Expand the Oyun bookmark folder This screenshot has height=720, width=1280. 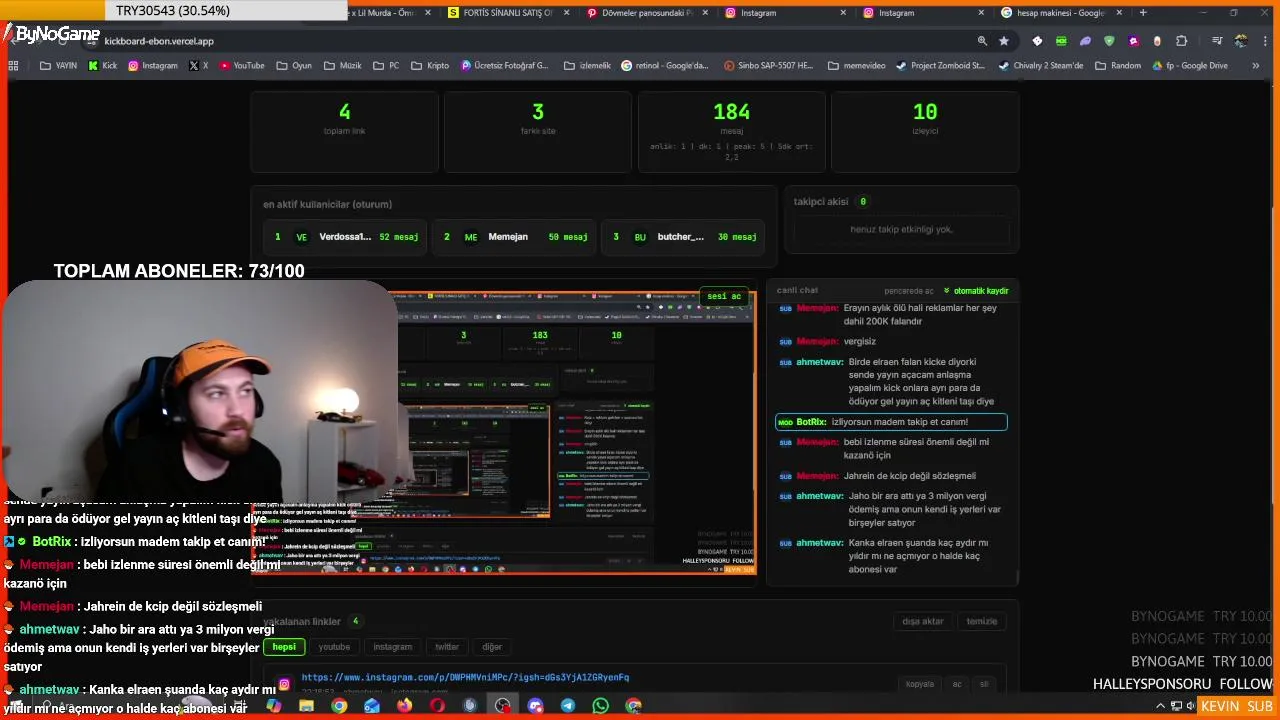coord(293,66)
